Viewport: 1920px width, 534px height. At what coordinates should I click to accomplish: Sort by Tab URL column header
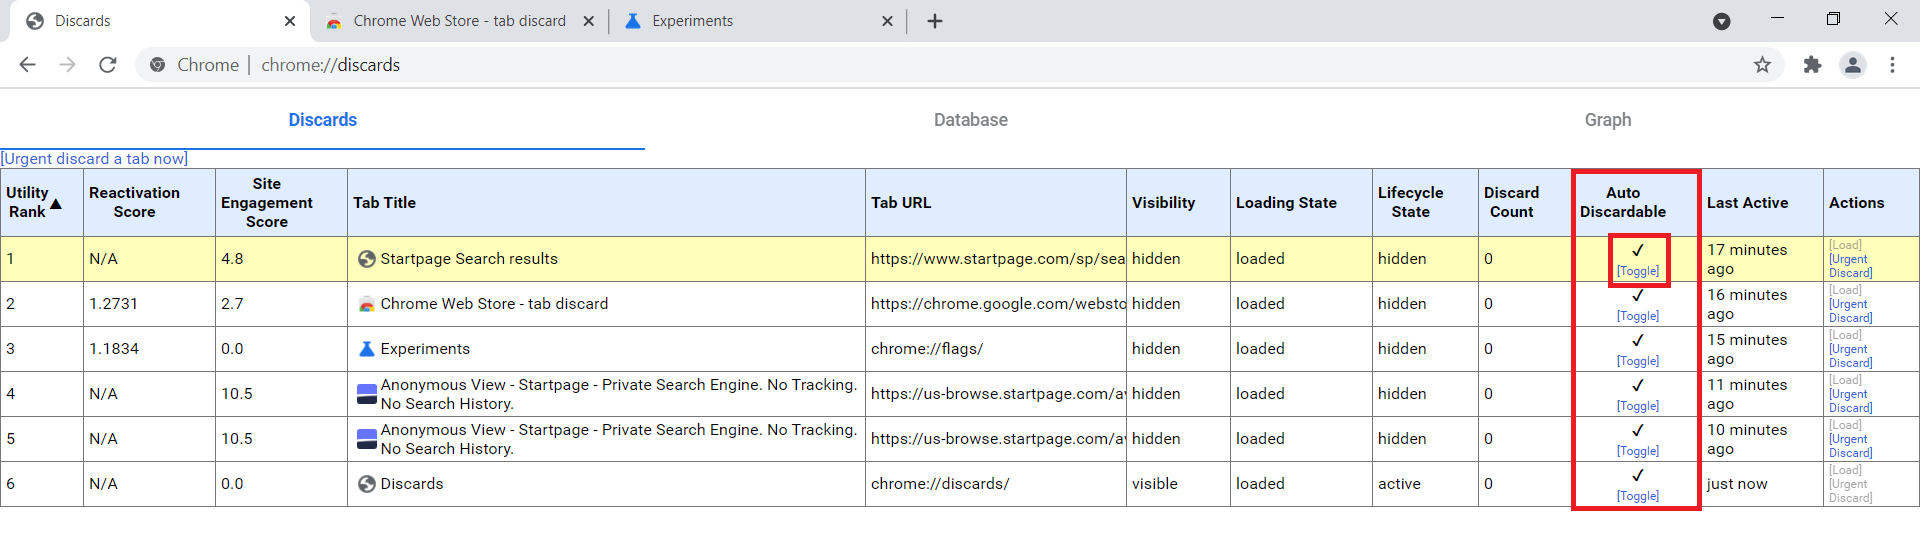coord(996,203)
